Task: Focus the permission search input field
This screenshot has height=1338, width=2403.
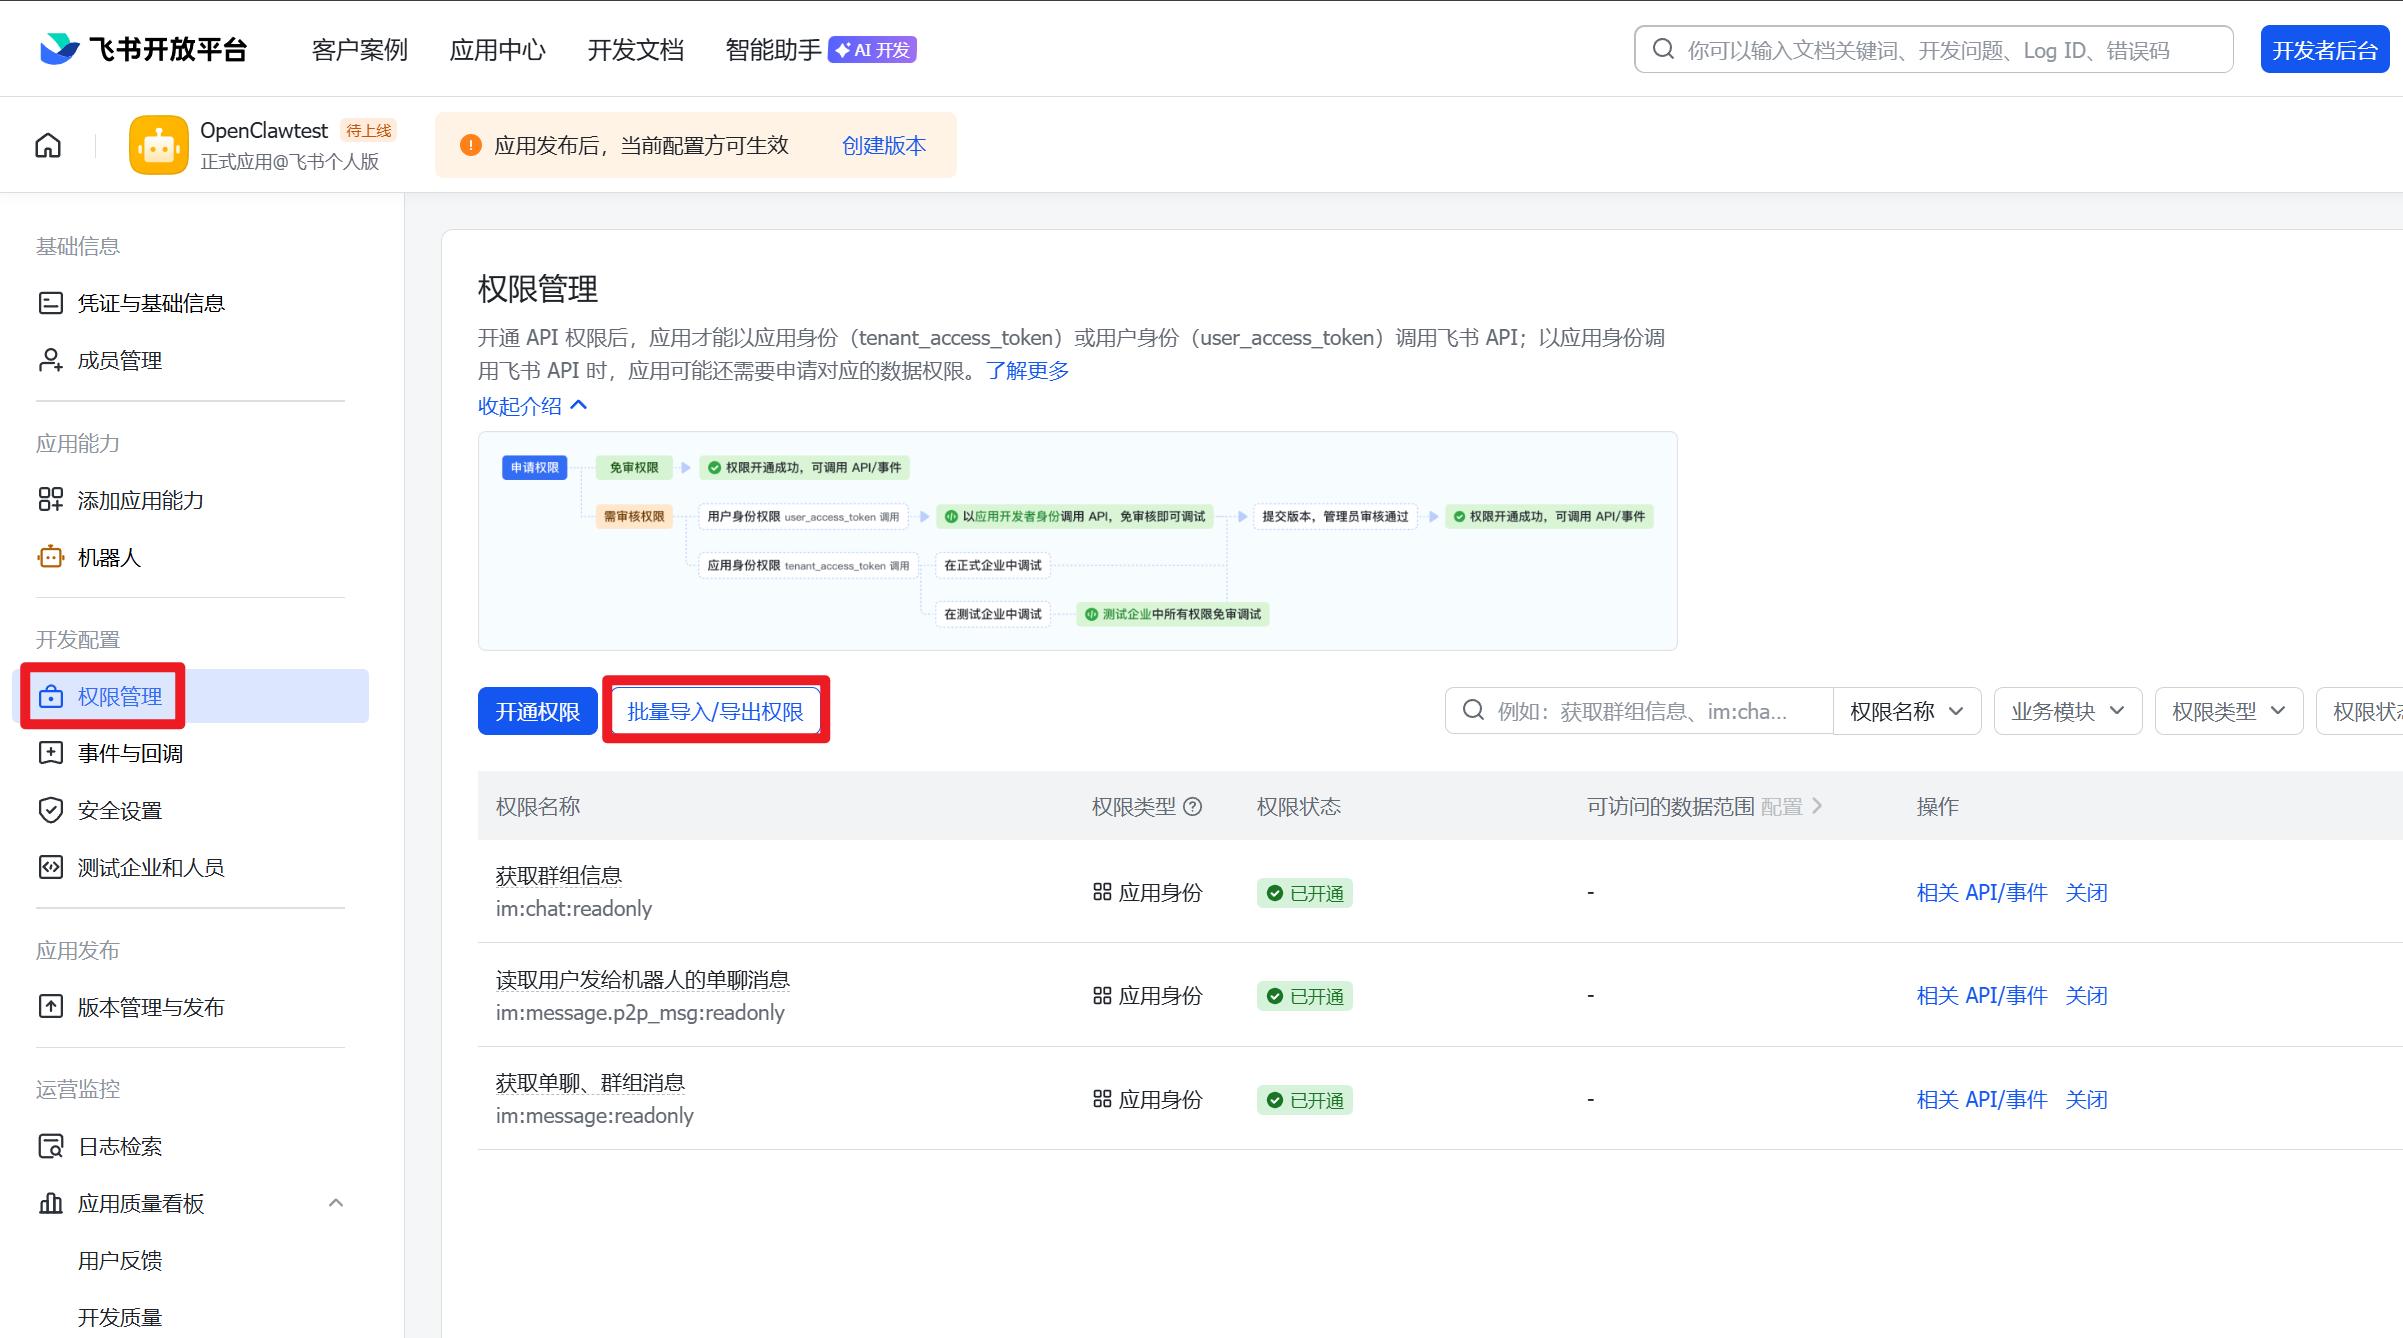Action: pyautogui.click(x=1640, y=711)
